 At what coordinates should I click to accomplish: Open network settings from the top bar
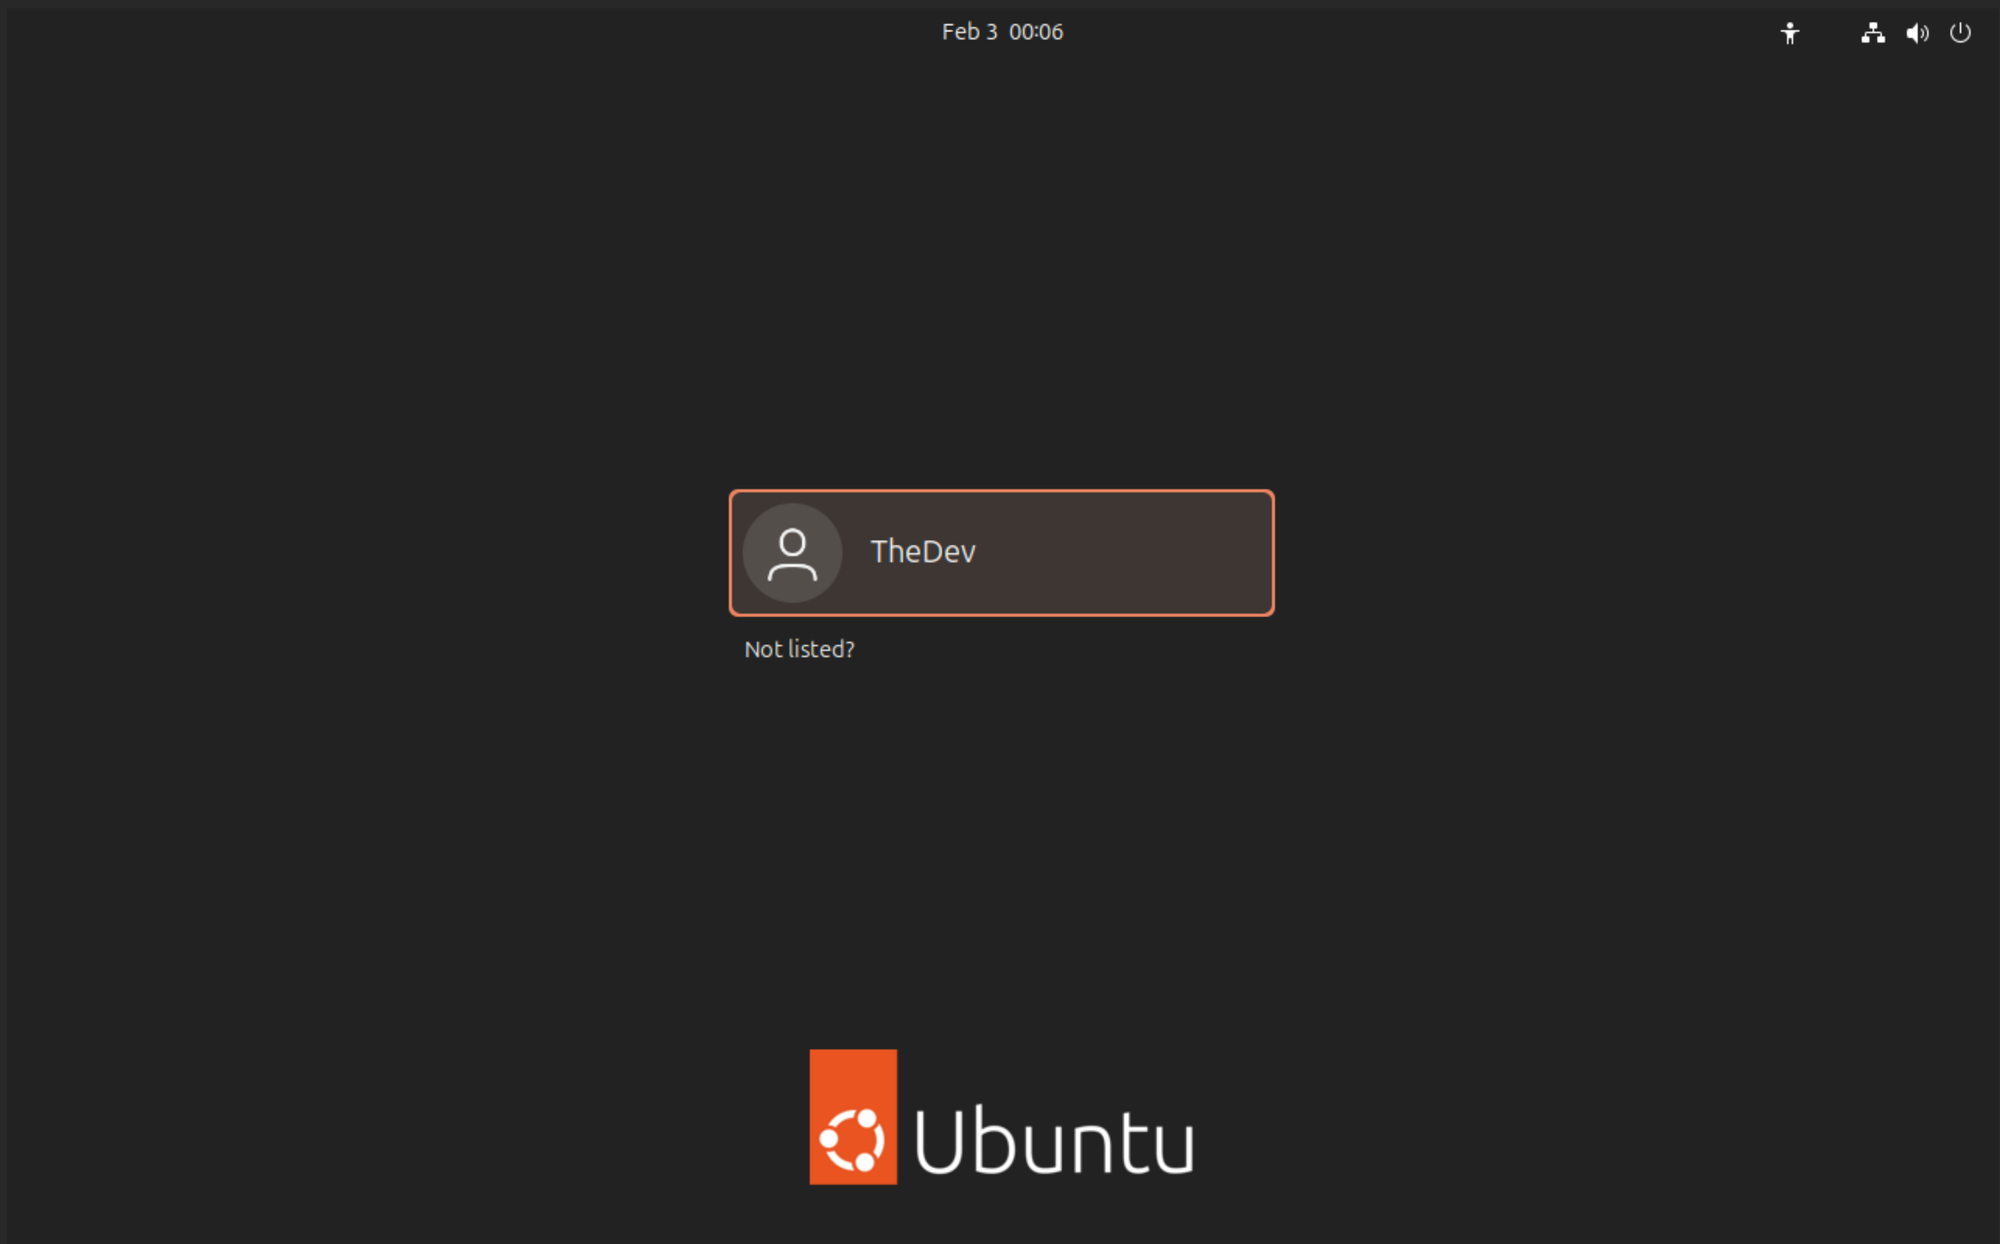tap(1872, 33)
